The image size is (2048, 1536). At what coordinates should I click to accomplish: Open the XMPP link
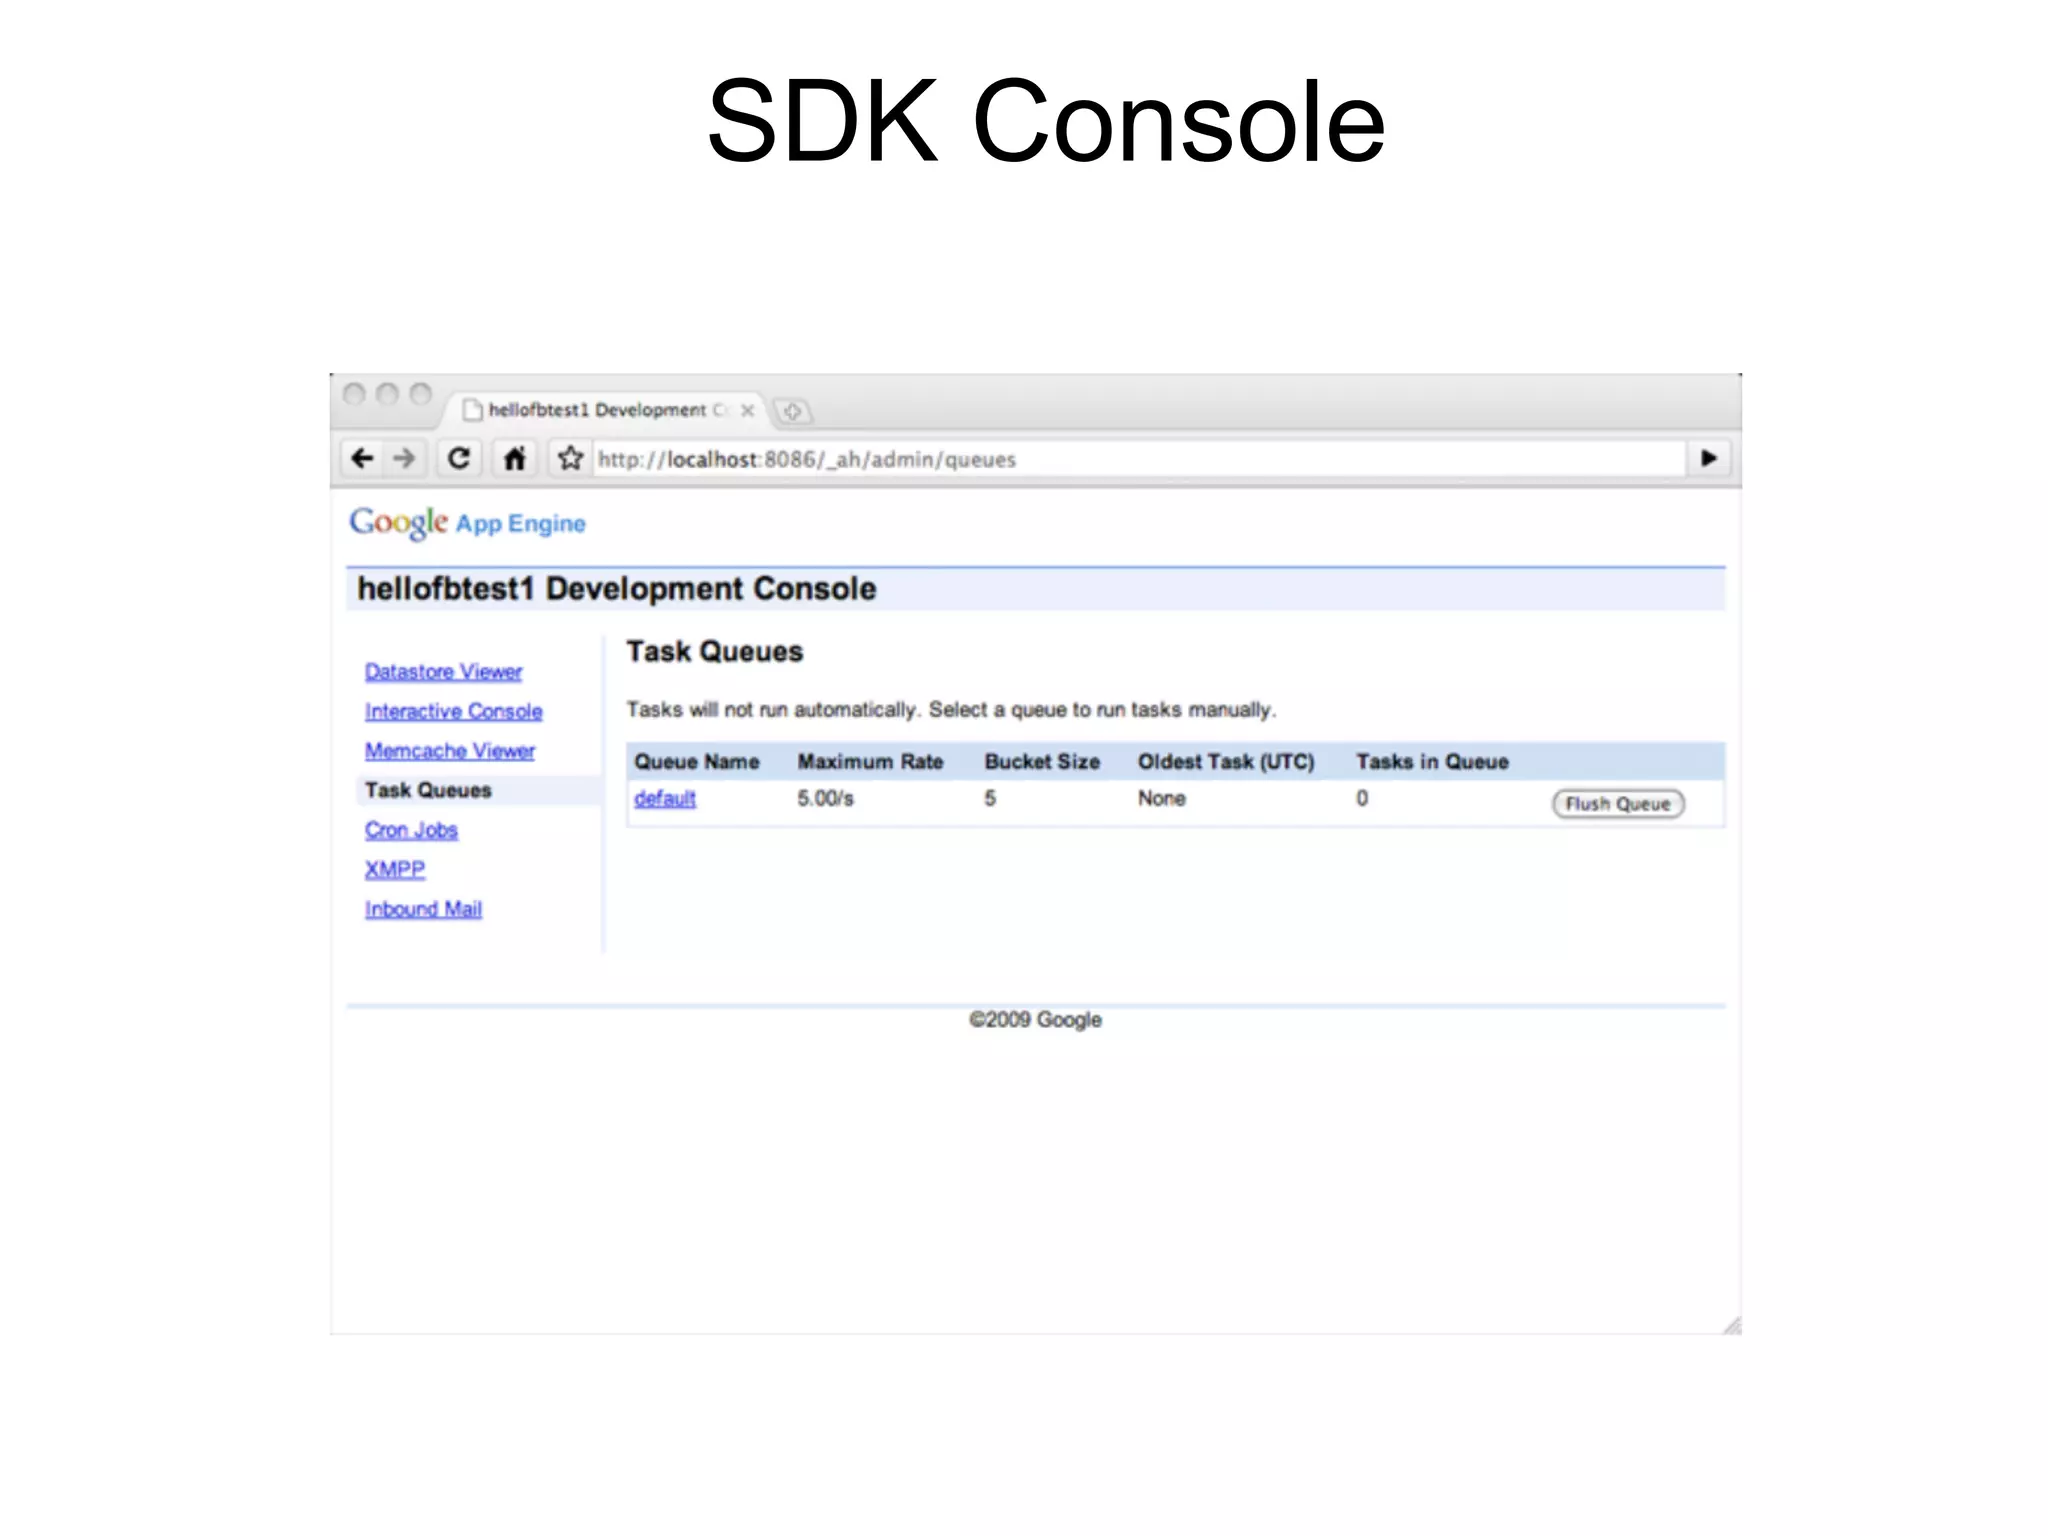coord(394,869)
